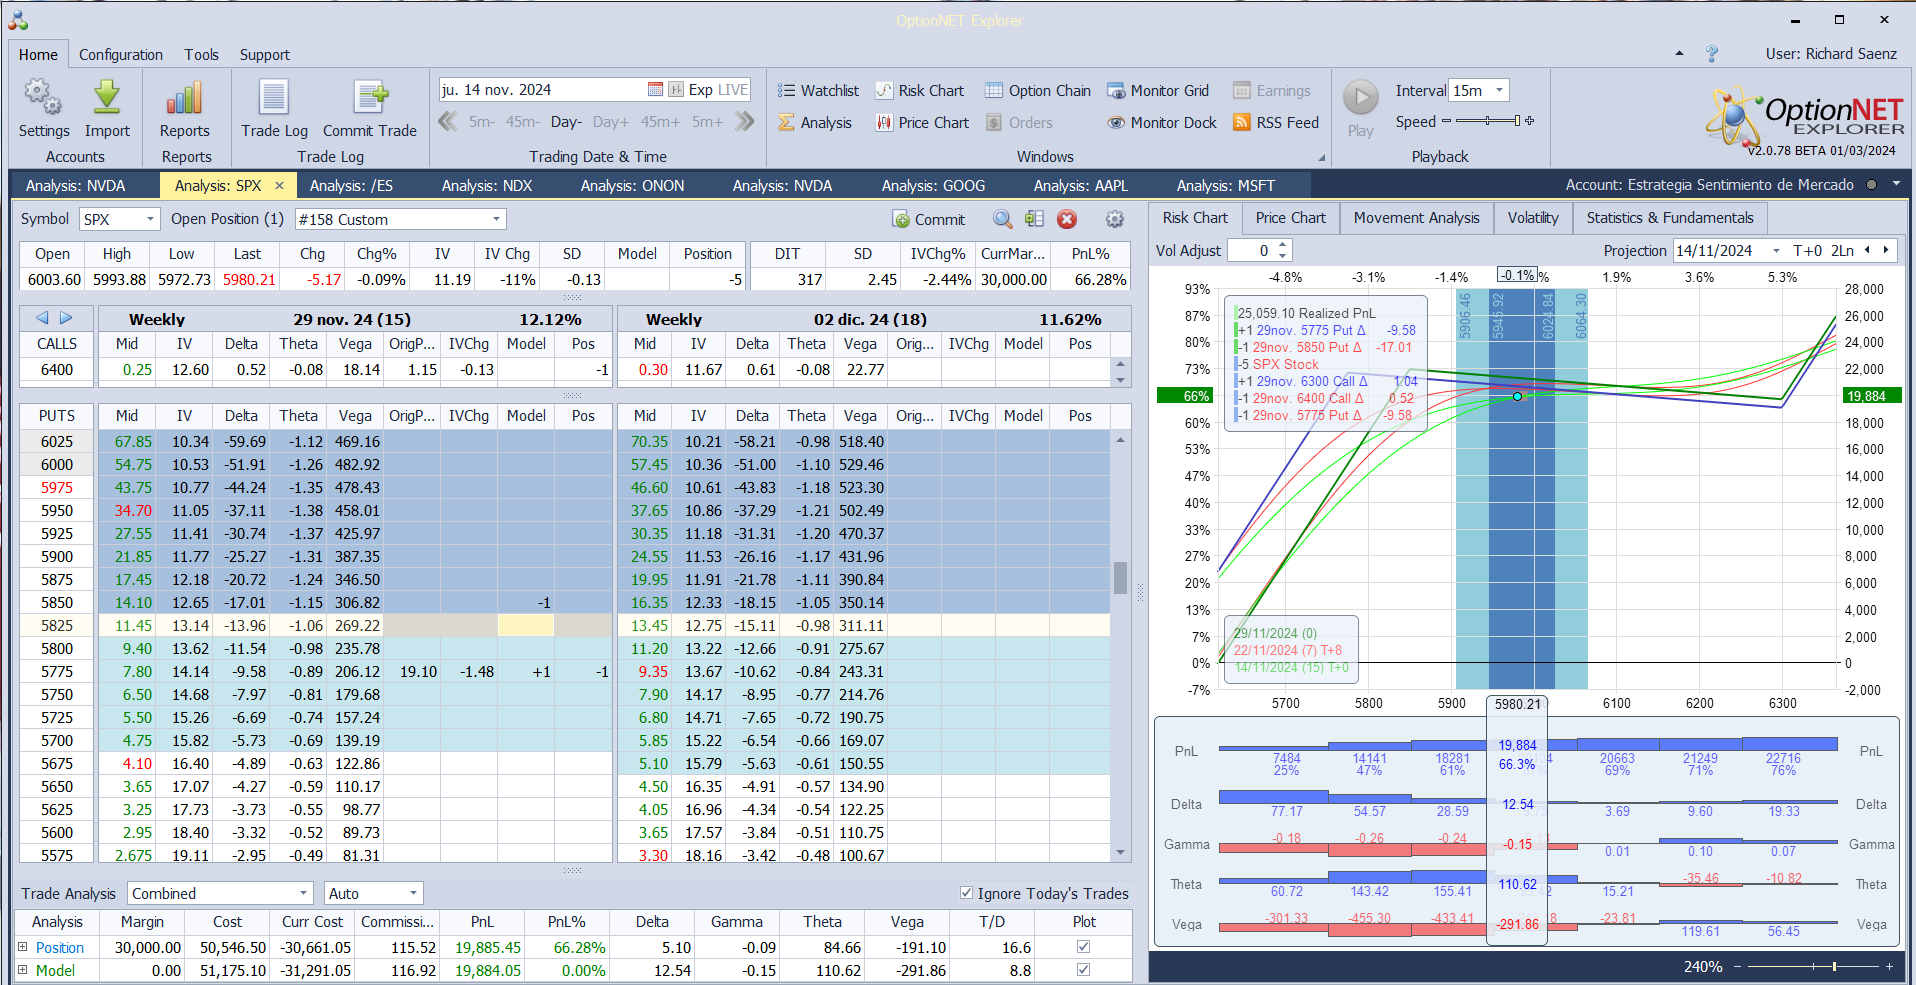This screenshot has height=985, width=1916.
Task: Toggle LIVE mode in the date field
Action: pyautogui.click(x=733, y=90)
